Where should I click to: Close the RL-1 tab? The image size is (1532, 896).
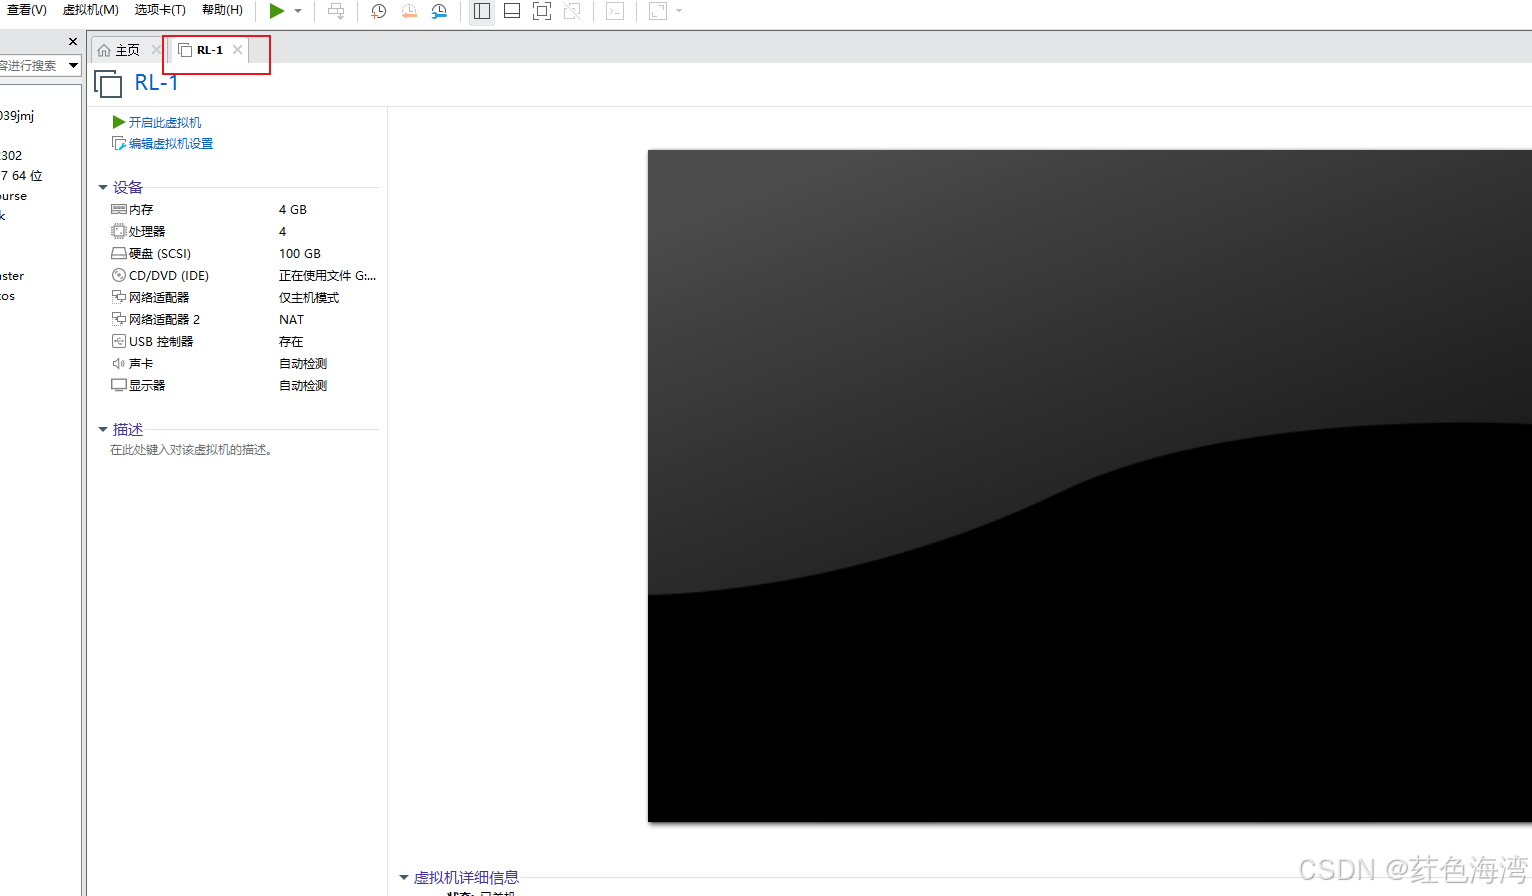coord(237,50)
